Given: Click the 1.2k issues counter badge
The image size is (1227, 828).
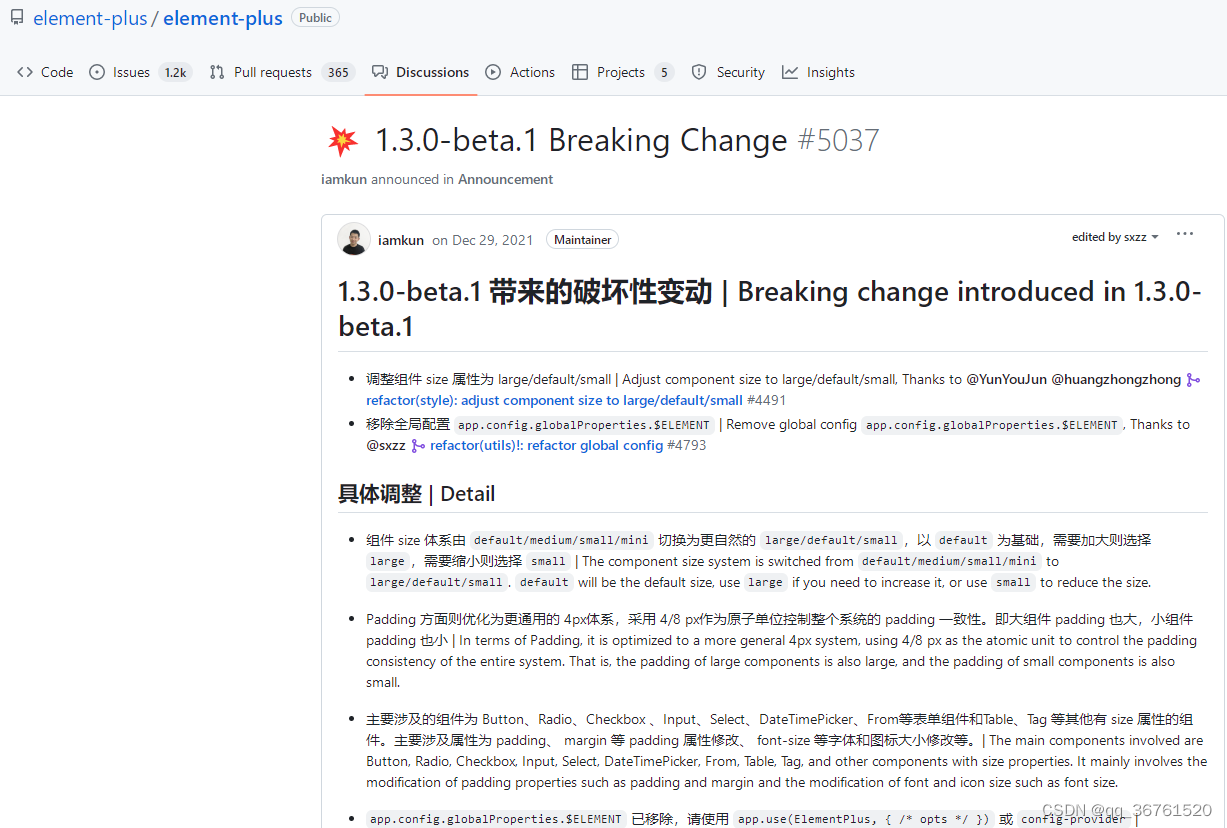Looking at the screenshot, I should 176,72.
